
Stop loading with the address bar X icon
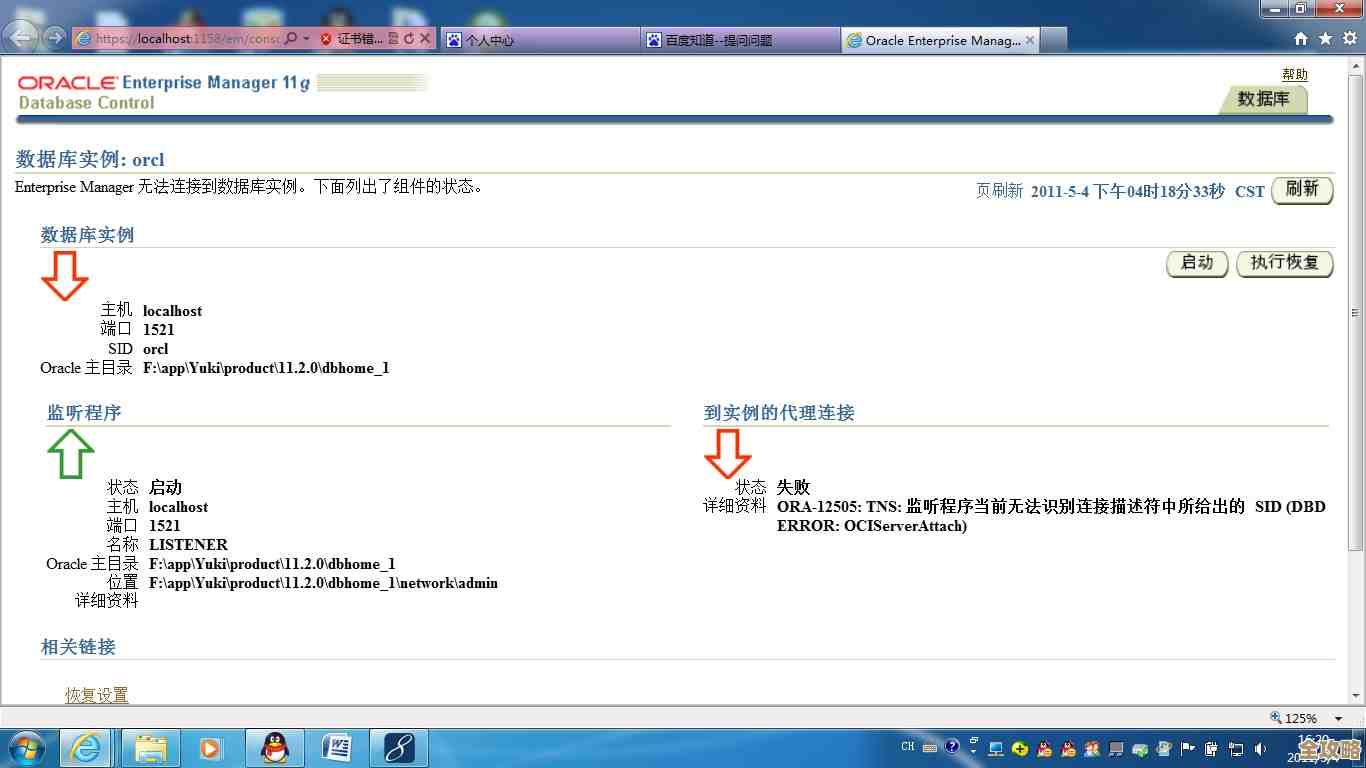point(425,40)
